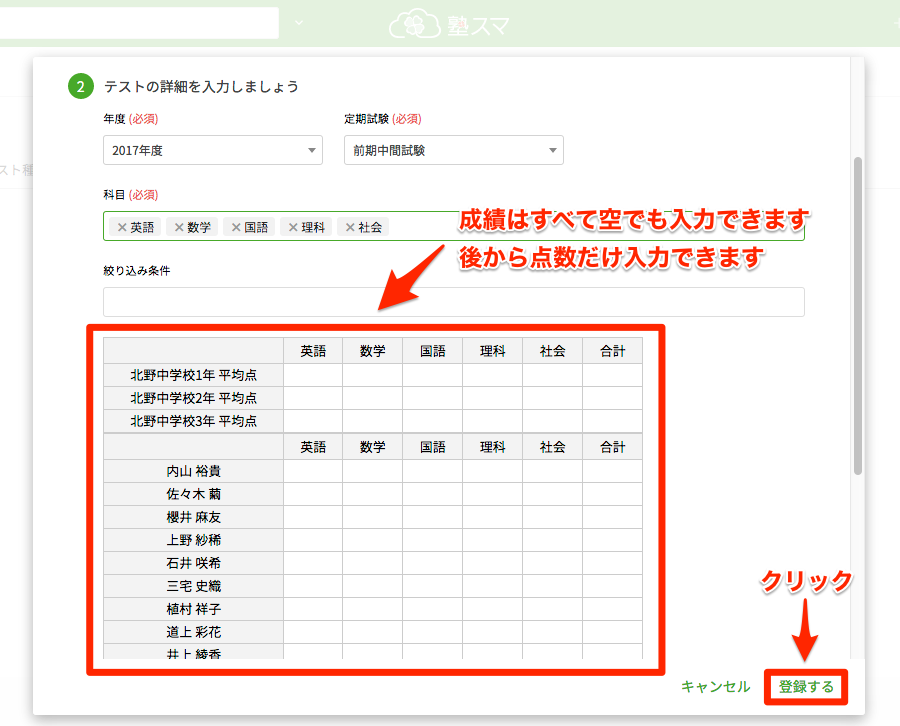Remove the 英語 subject tag

click(x=122, y=228)
